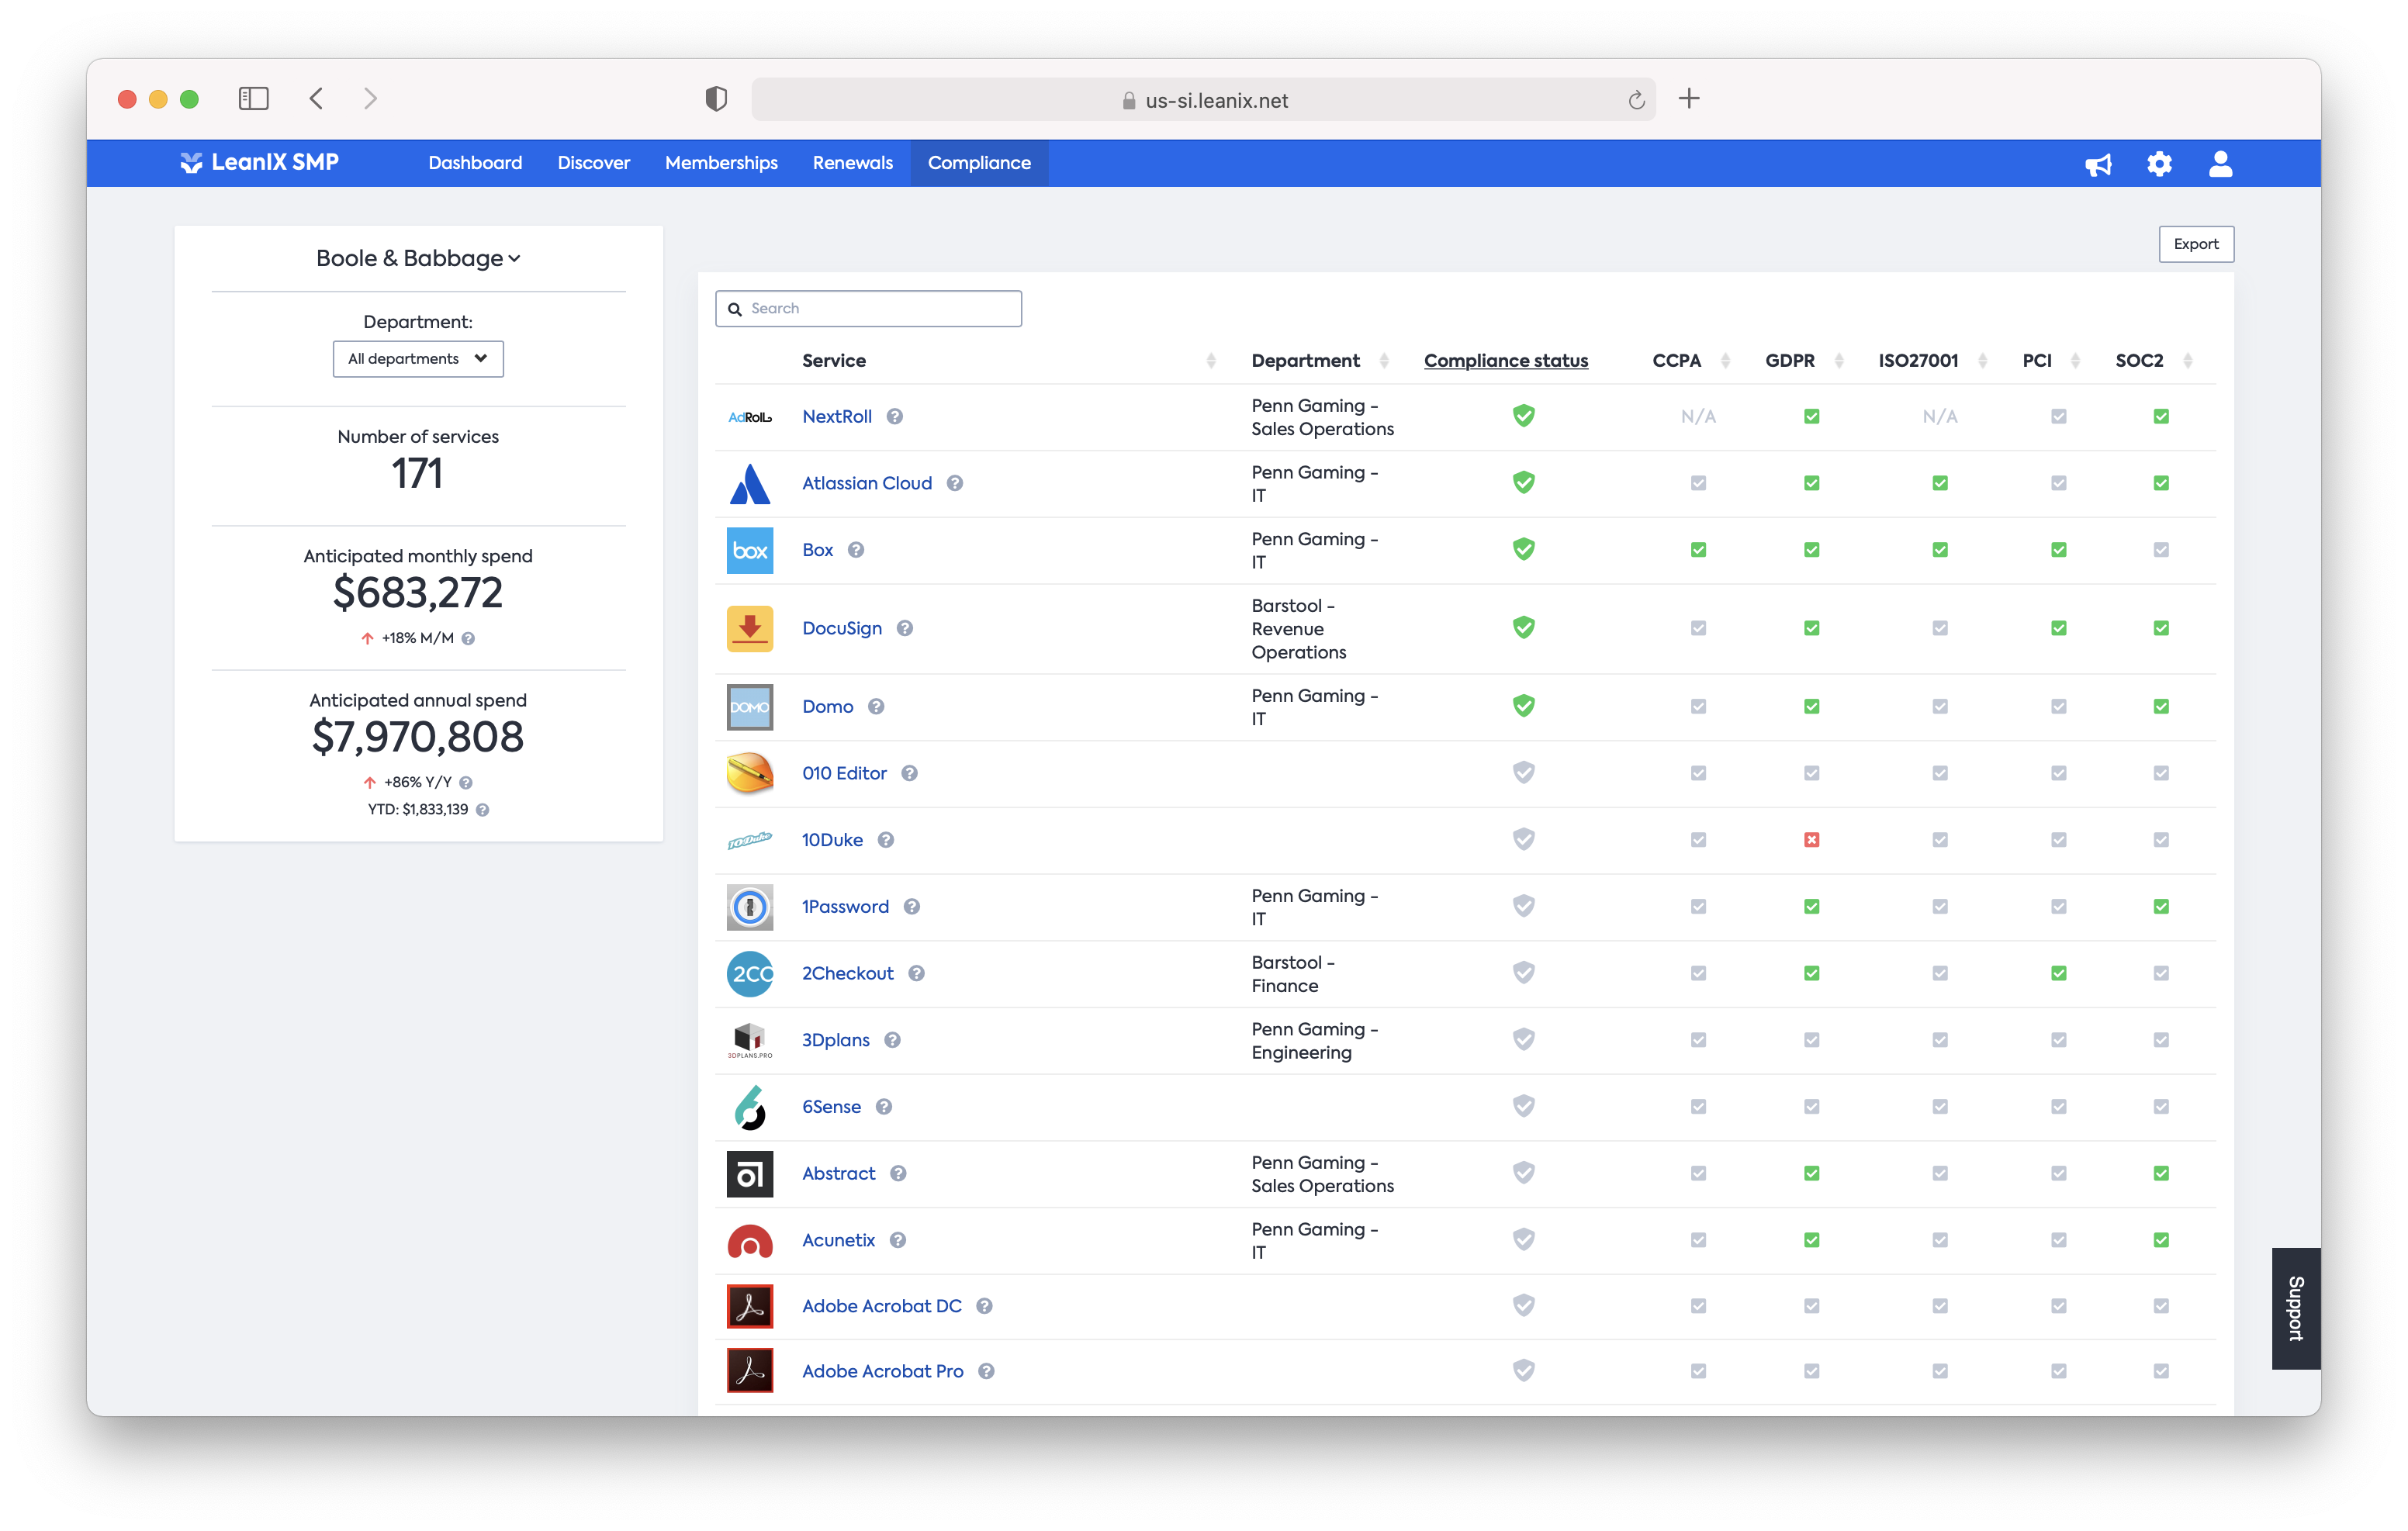Click the help icon next to +18% M/M
The height and width of the screenshot is (1531, 2408).
pyautogui.click(x=468, y=639)
